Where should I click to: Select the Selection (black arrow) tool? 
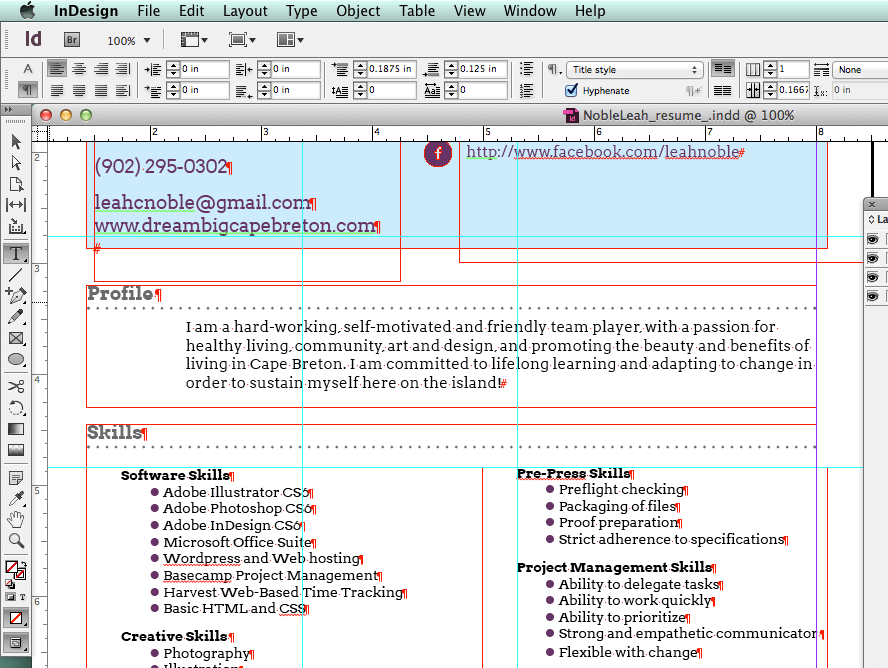coord(16,142)
